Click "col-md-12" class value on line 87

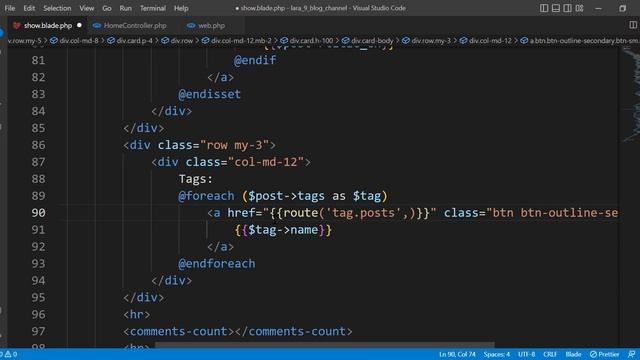point(266,162)
